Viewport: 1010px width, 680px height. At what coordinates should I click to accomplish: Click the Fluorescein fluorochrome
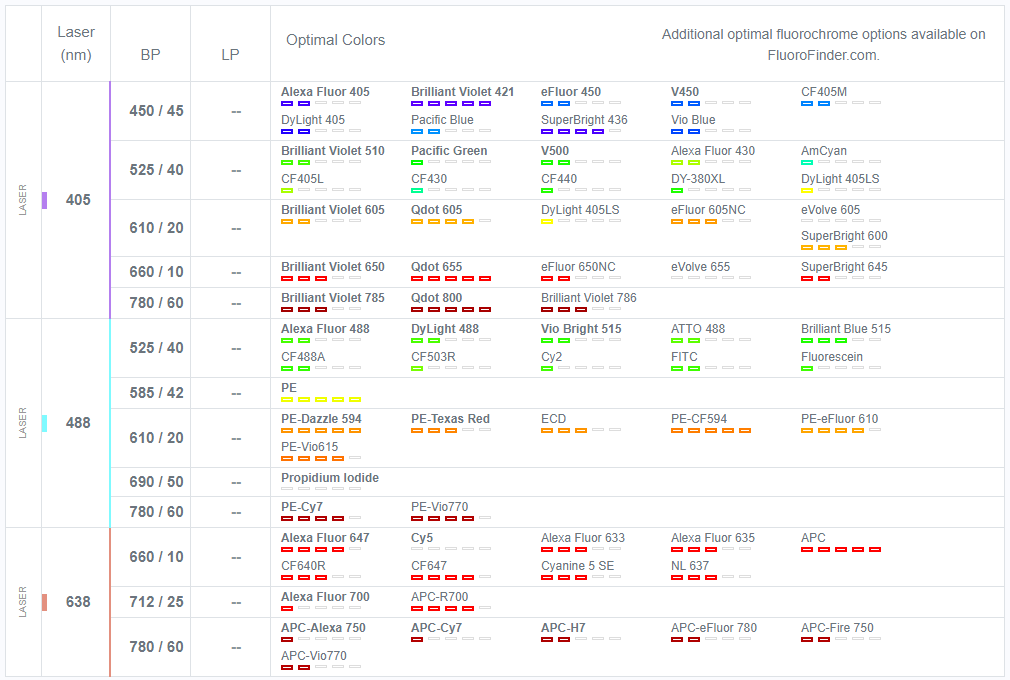click(x=832, y=357)
